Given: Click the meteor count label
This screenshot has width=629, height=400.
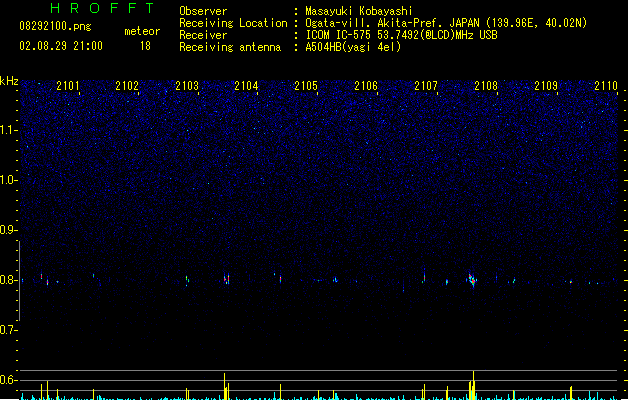Looking at the screenshot, I should coord(142,31).
